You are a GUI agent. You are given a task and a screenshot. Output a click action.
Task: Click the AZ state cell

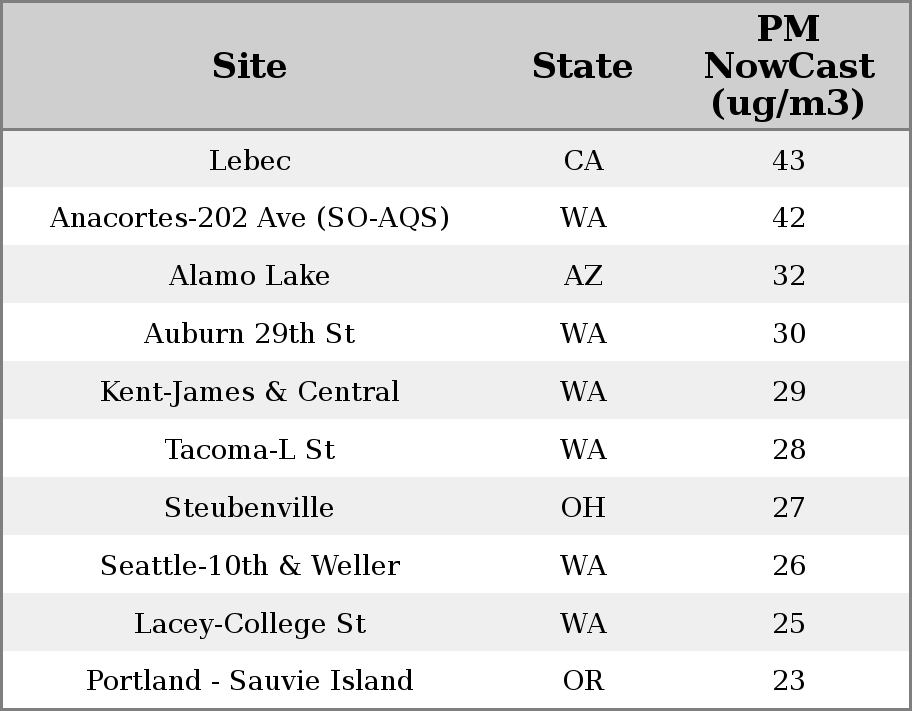(583, 276)
